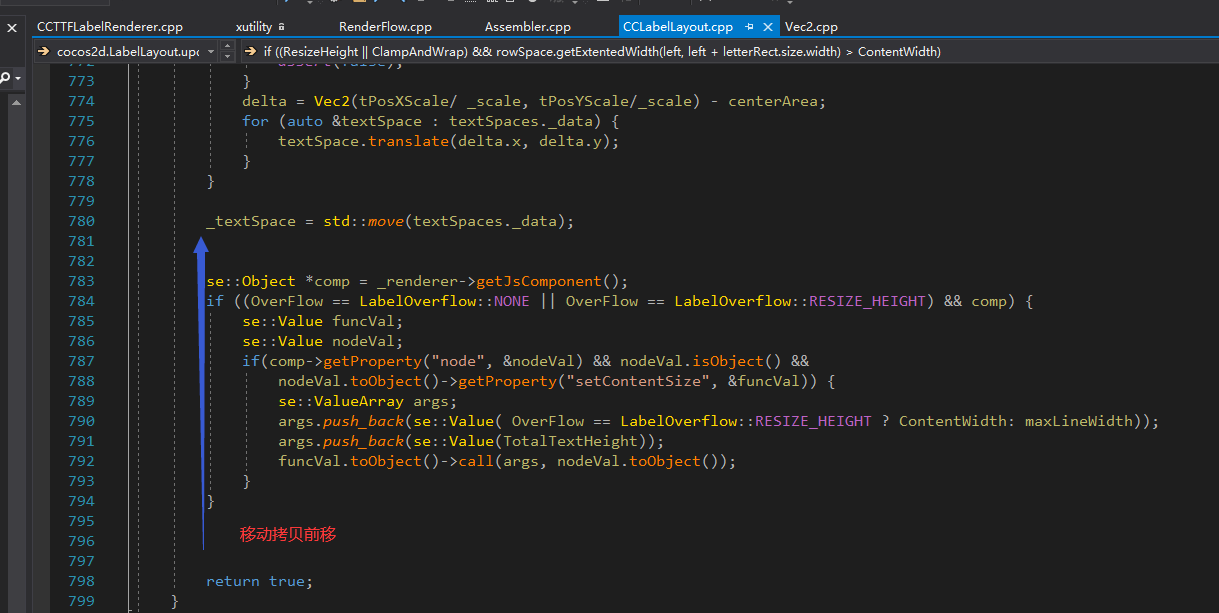Click line number 798
The height and width of the screenshot is (613, 1219).
pyautogui.click(x=80, y=581)
